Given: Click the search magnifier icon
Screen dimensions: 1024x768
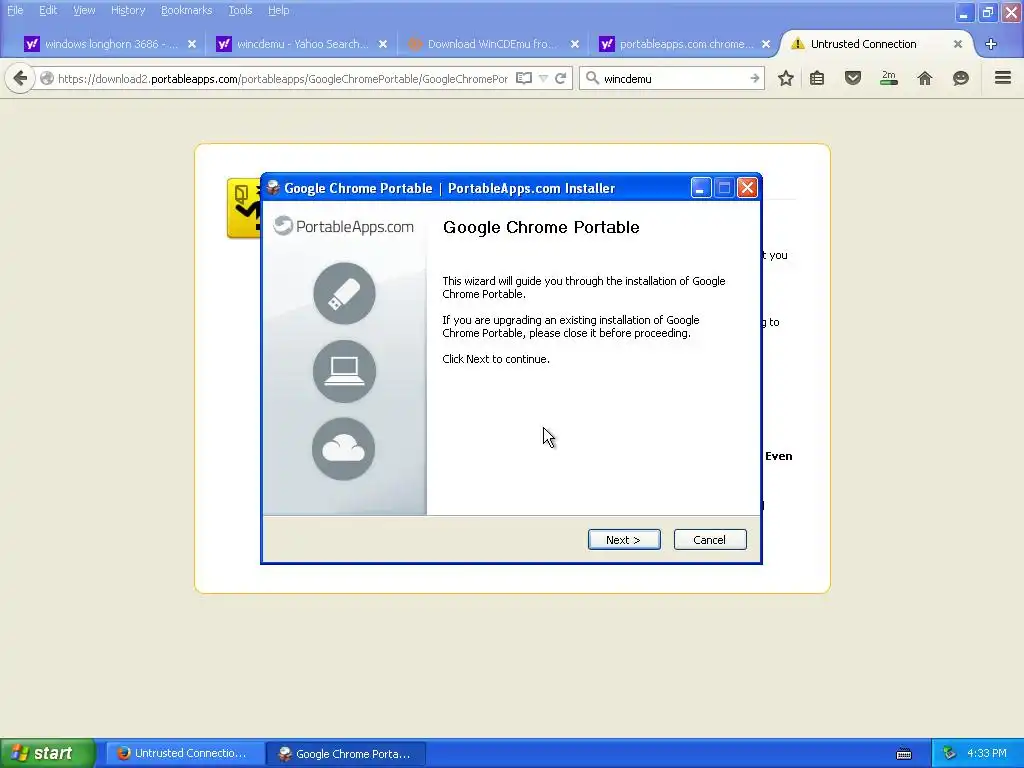Looking at the screenshot, I should coord(592,78).
